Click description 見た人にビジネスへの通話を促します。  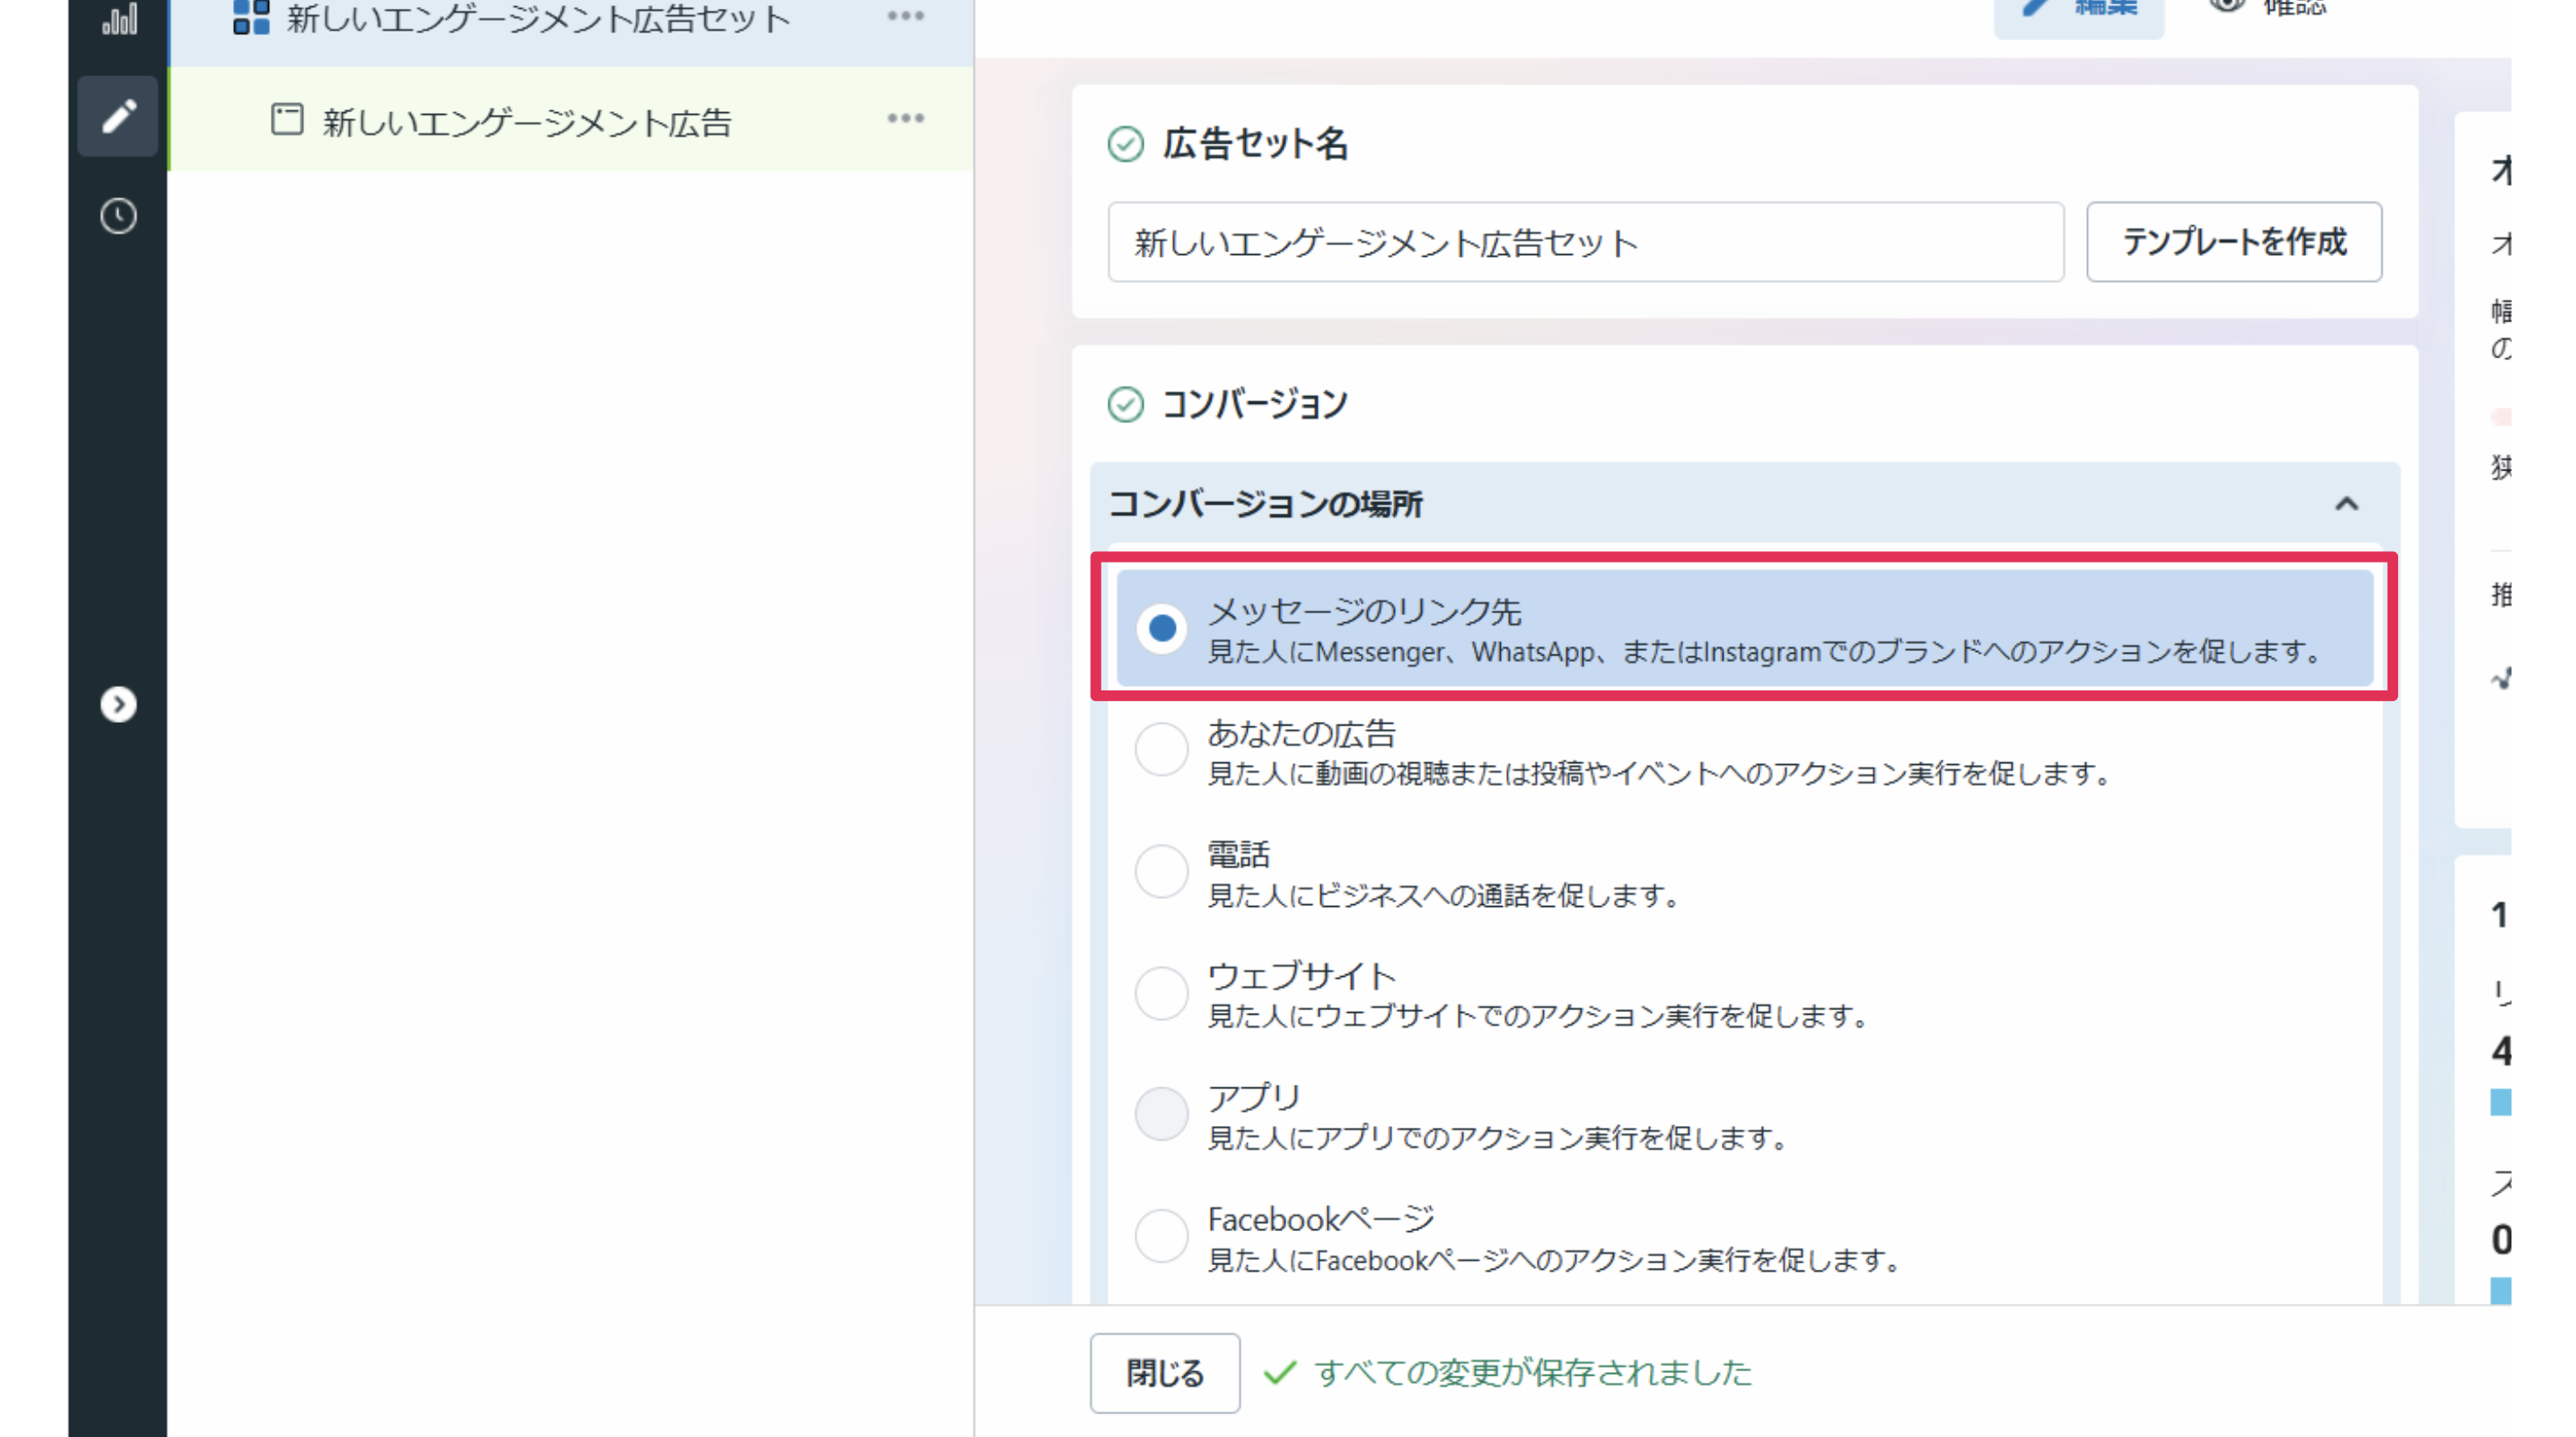[x=1446, y=895]
